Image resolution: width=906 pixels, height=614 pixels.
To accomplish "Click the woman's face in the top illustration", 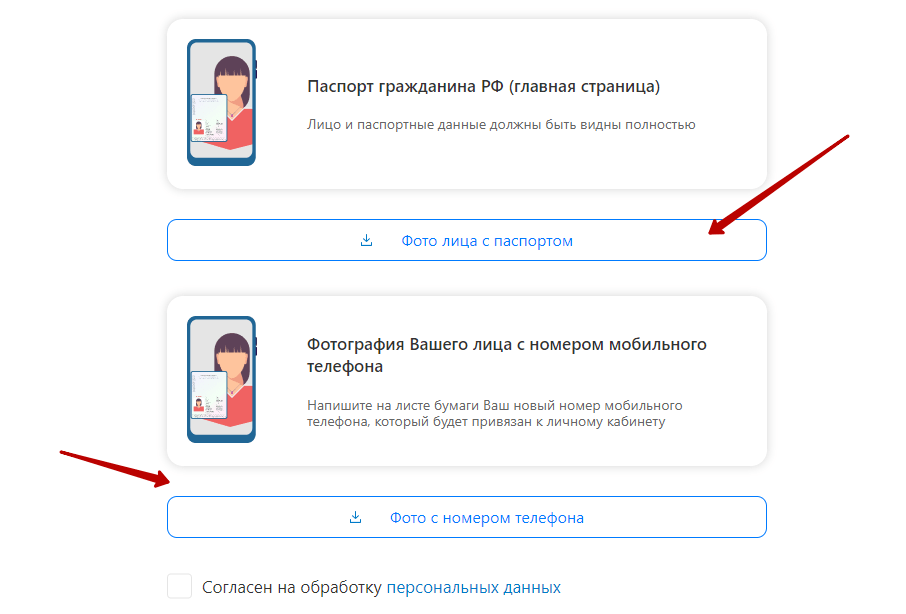I will point(232,85).
